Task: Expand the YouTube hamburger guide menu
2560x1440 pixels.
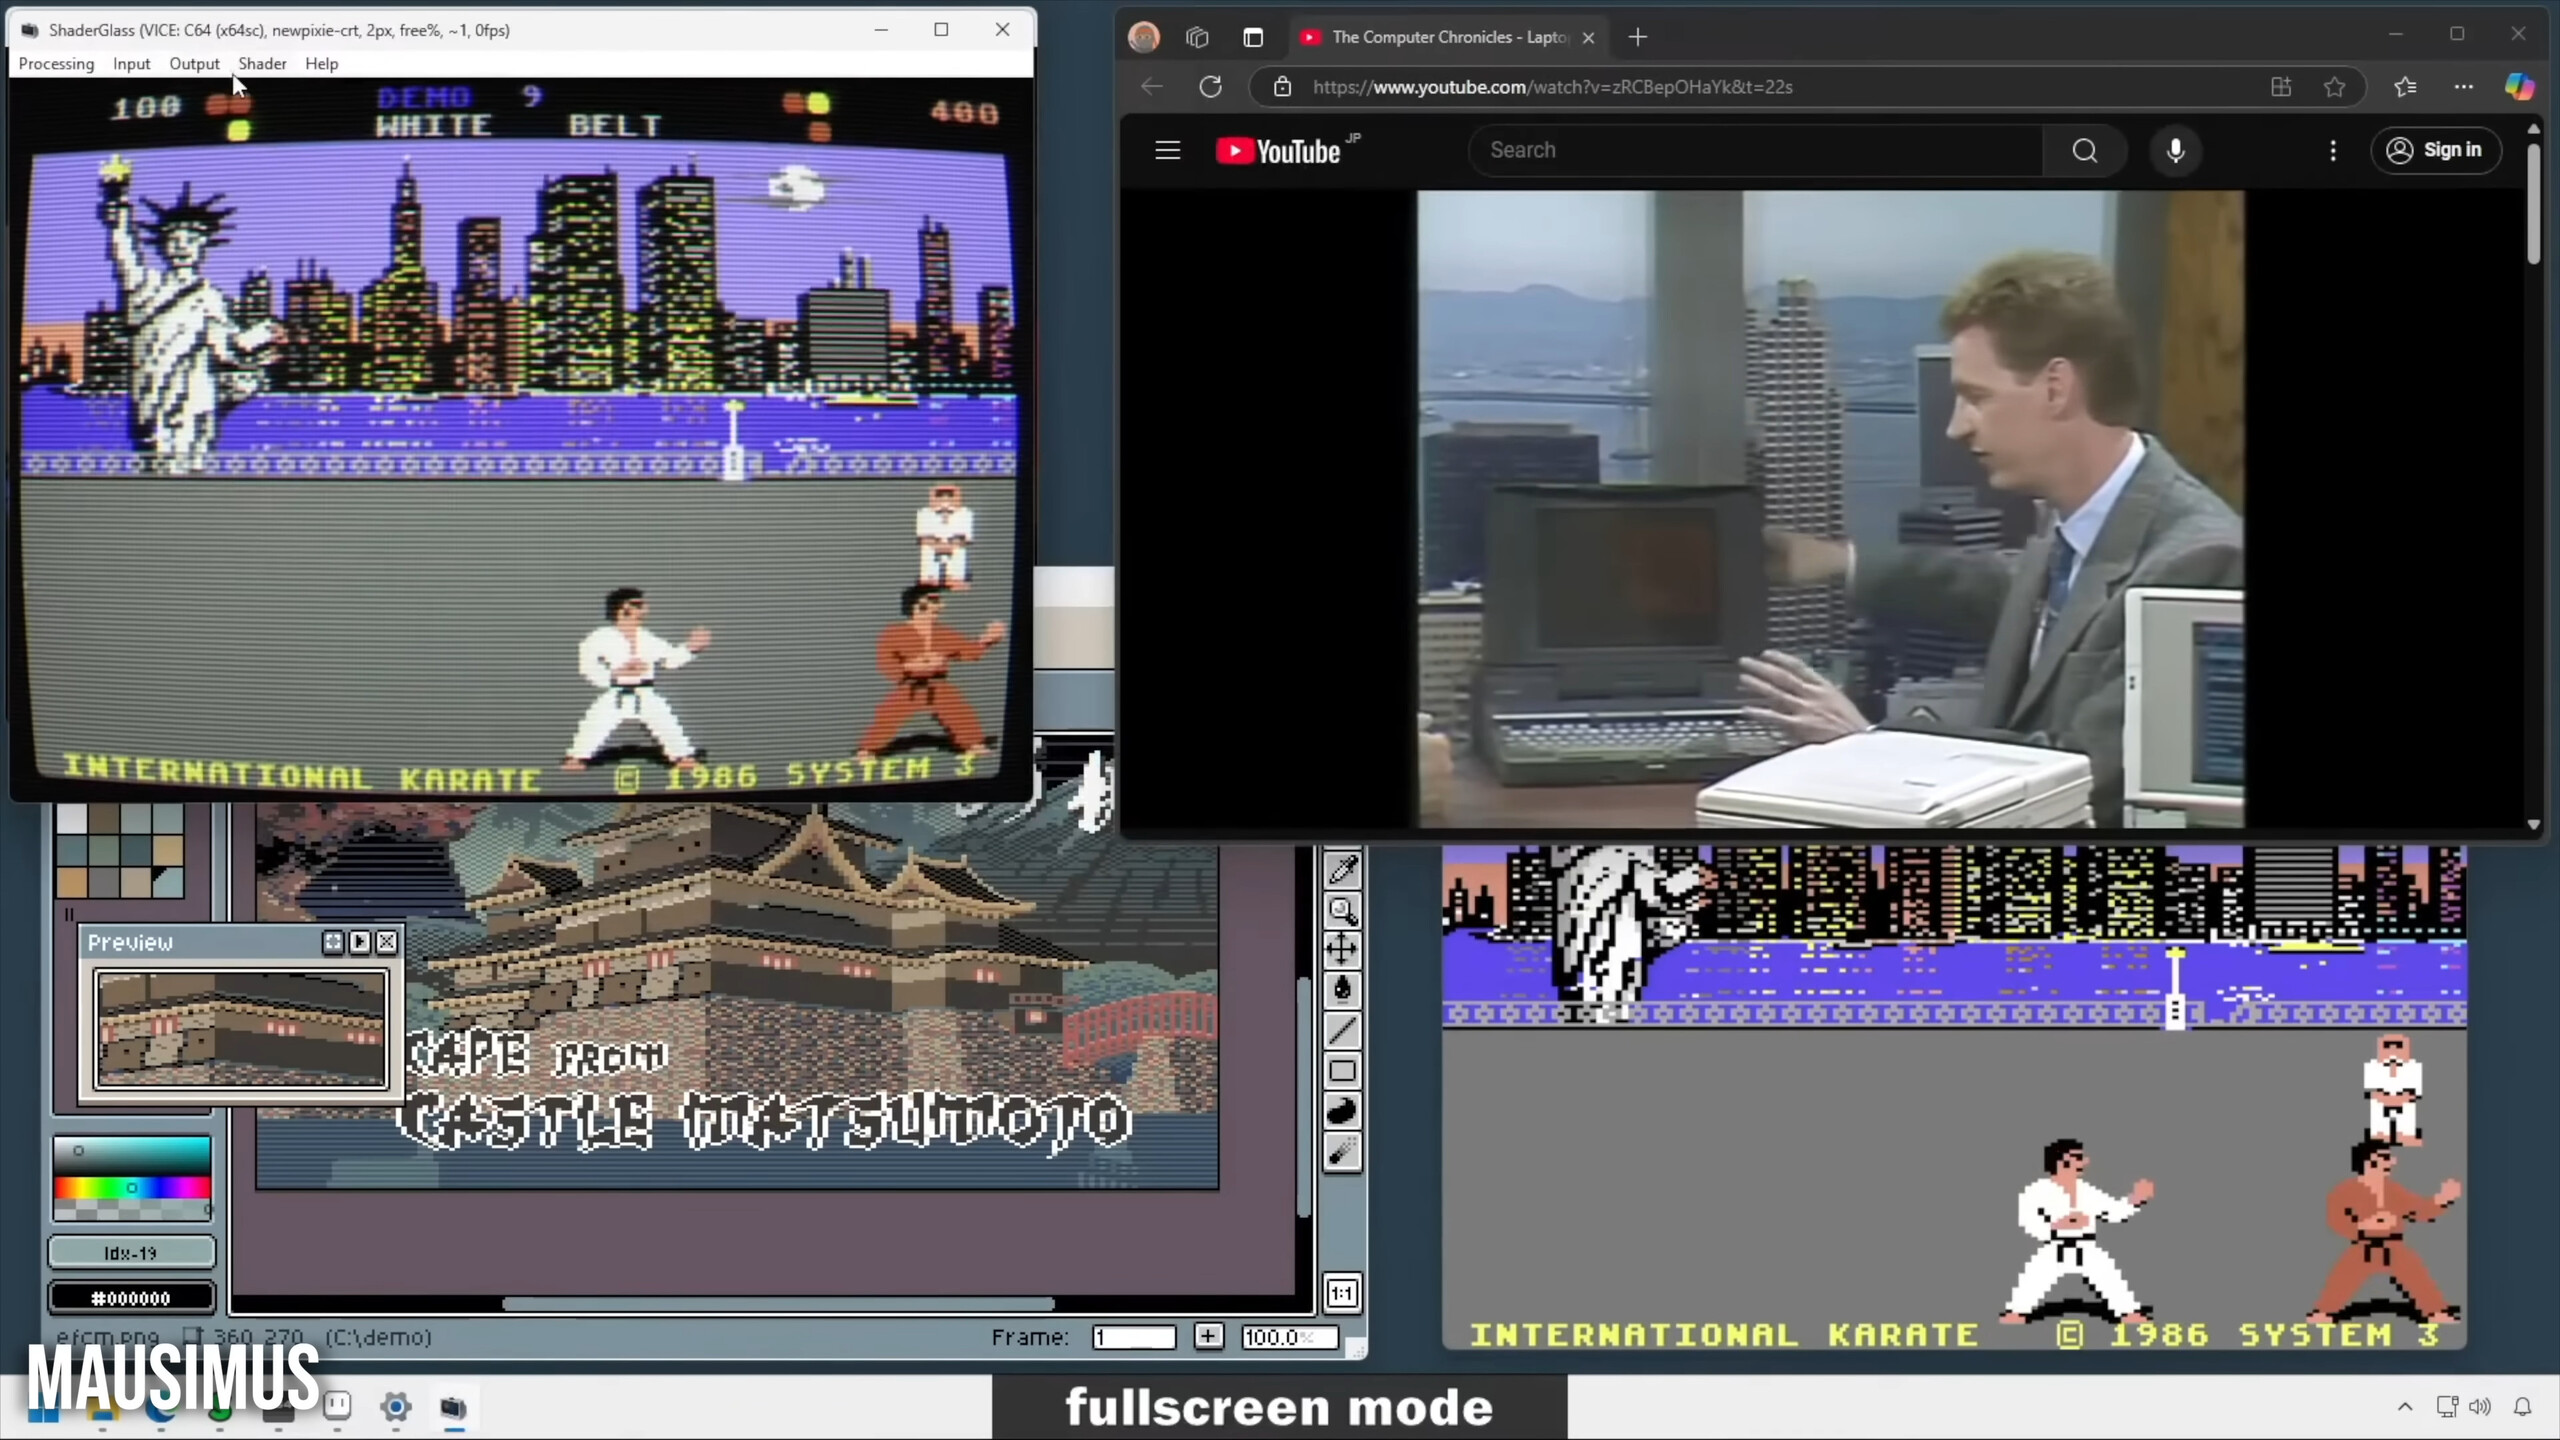Action: (x=1167, y=150)
